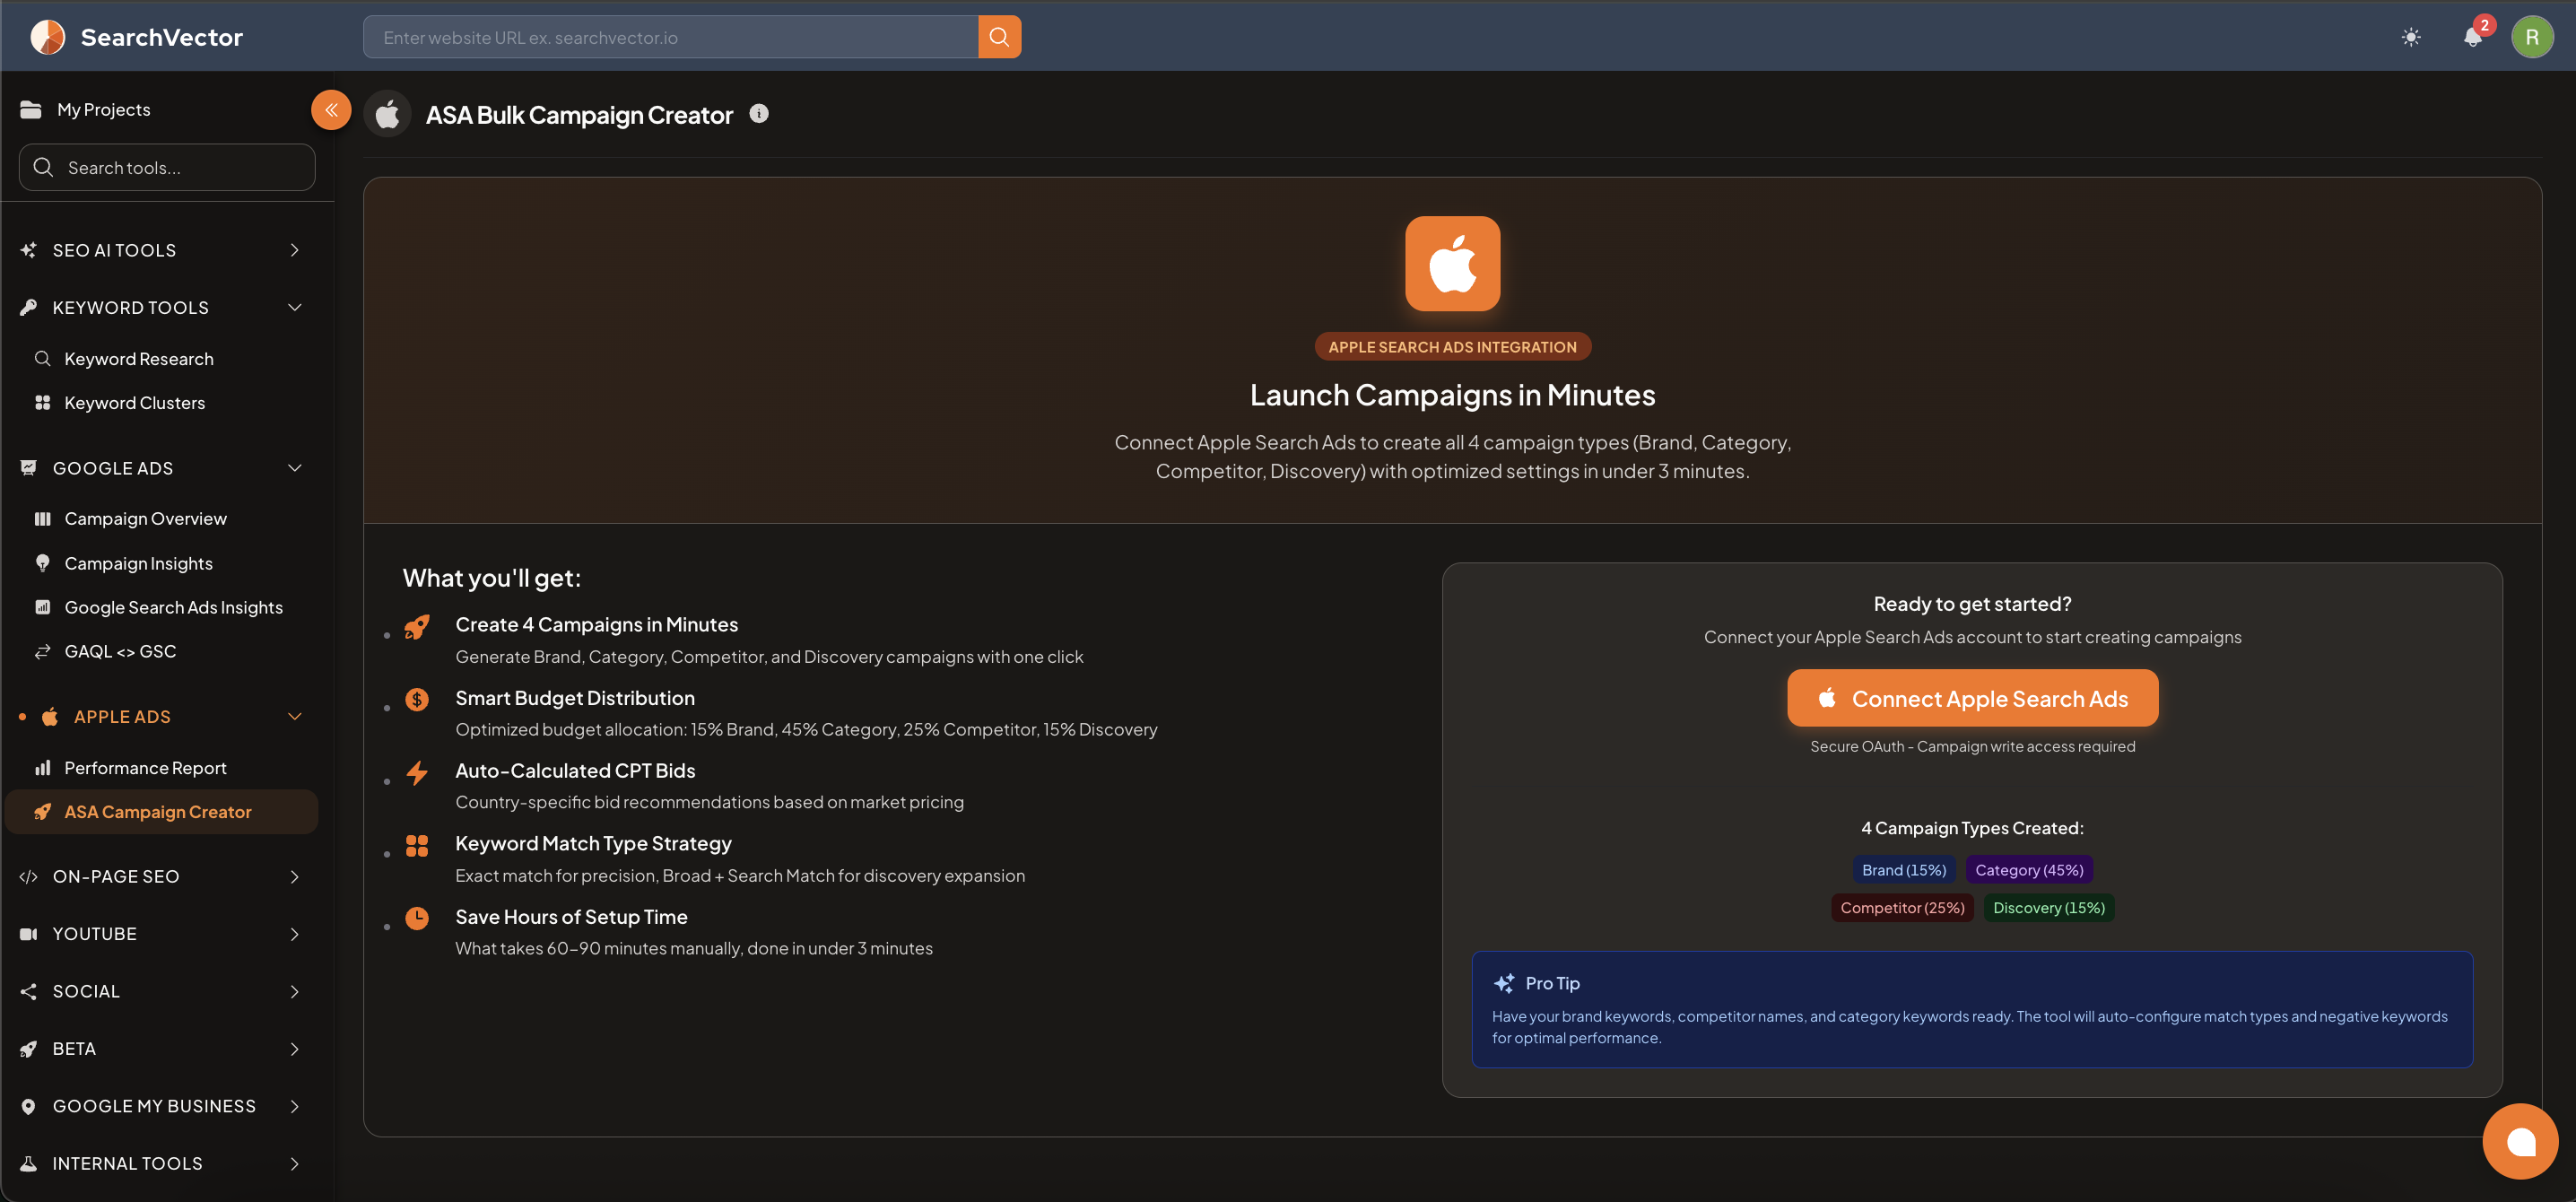Viewport: 2576px width, 1202px height.
Task: Collapse the sidebar with the double-chevron button
Action: click(331, 110)
